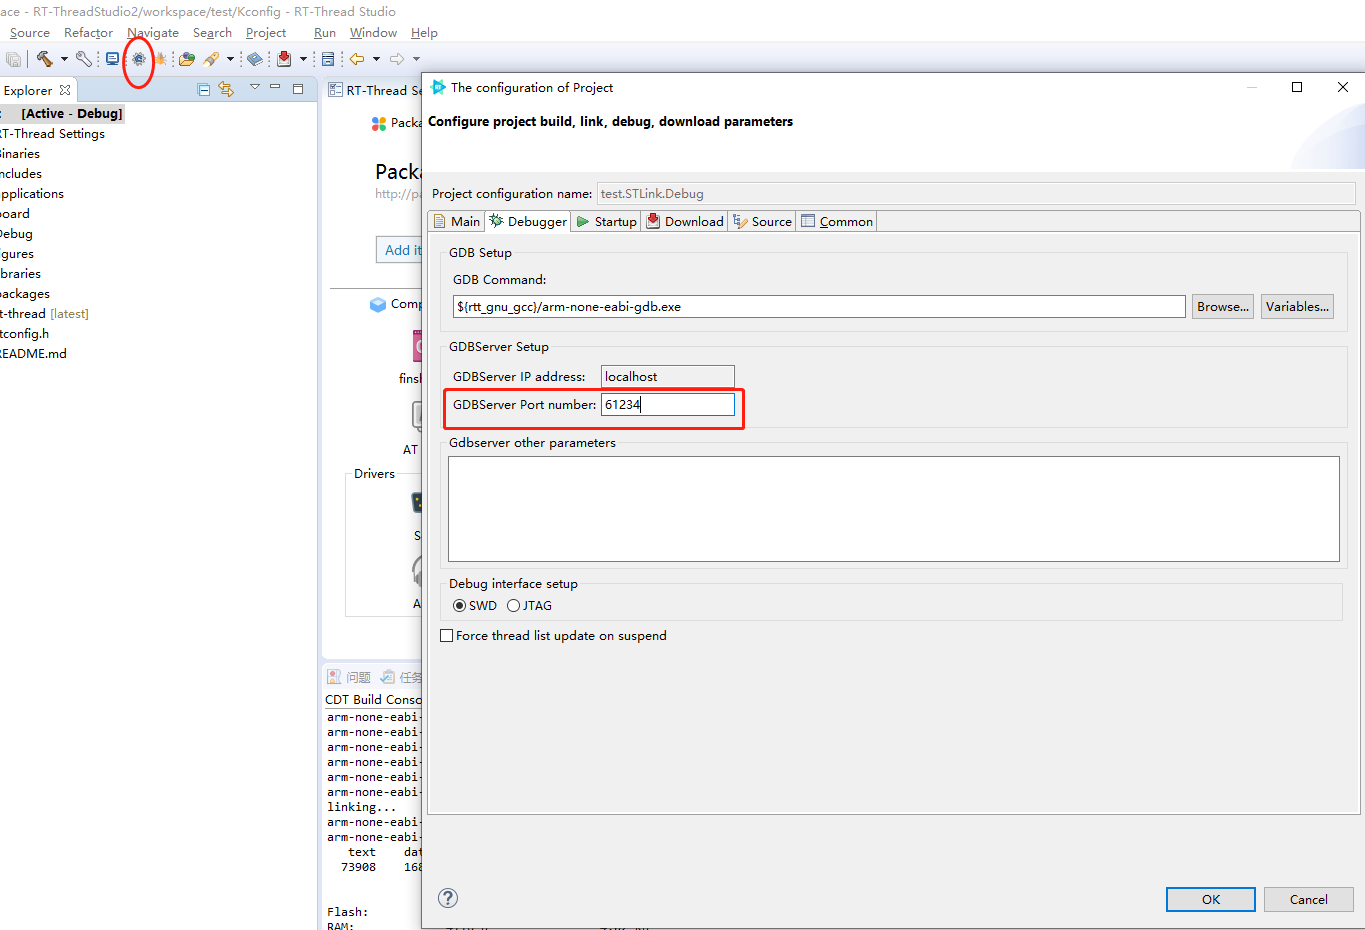Click the OK button

pos(1211,899)
